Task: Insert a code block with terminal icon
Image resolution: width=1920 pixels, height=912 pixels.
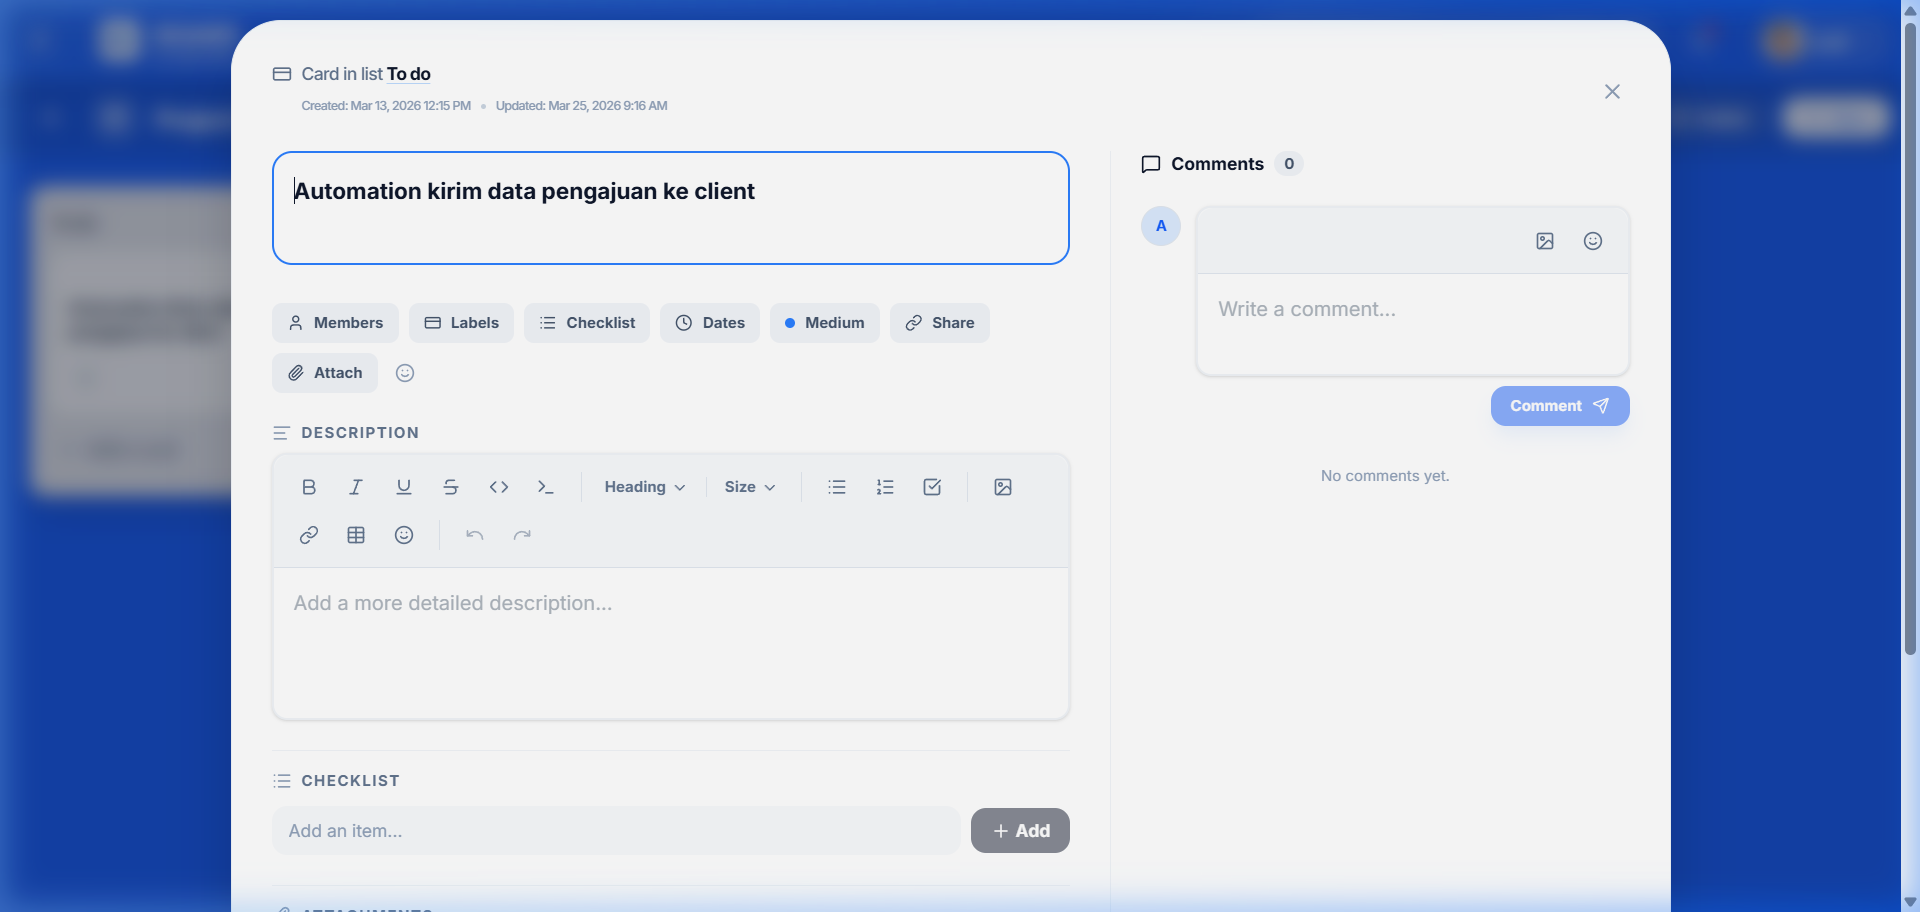Action: click(546, 487)
